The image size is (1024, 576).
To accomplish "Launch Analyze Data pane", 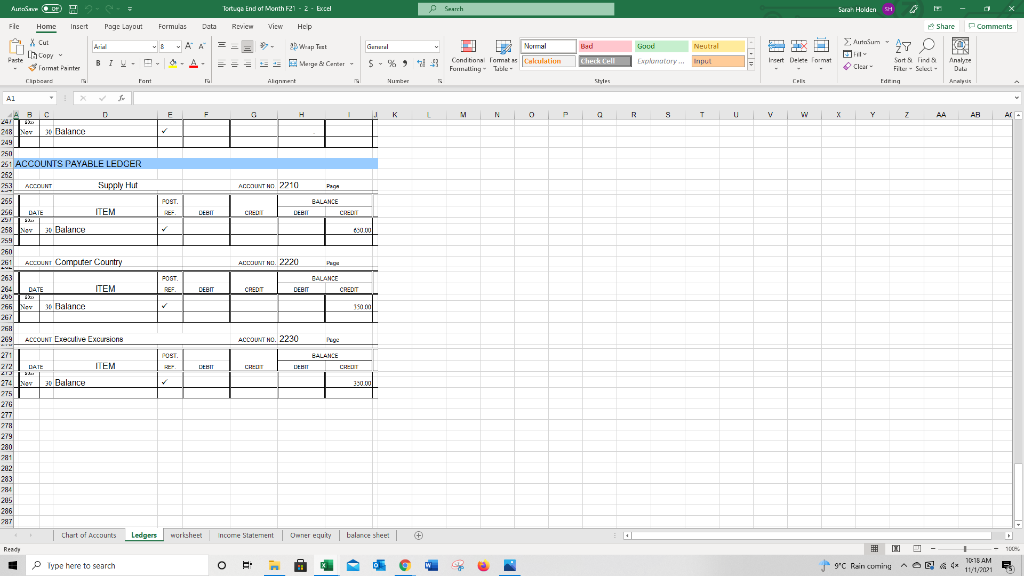I will [x=960, y=56].
